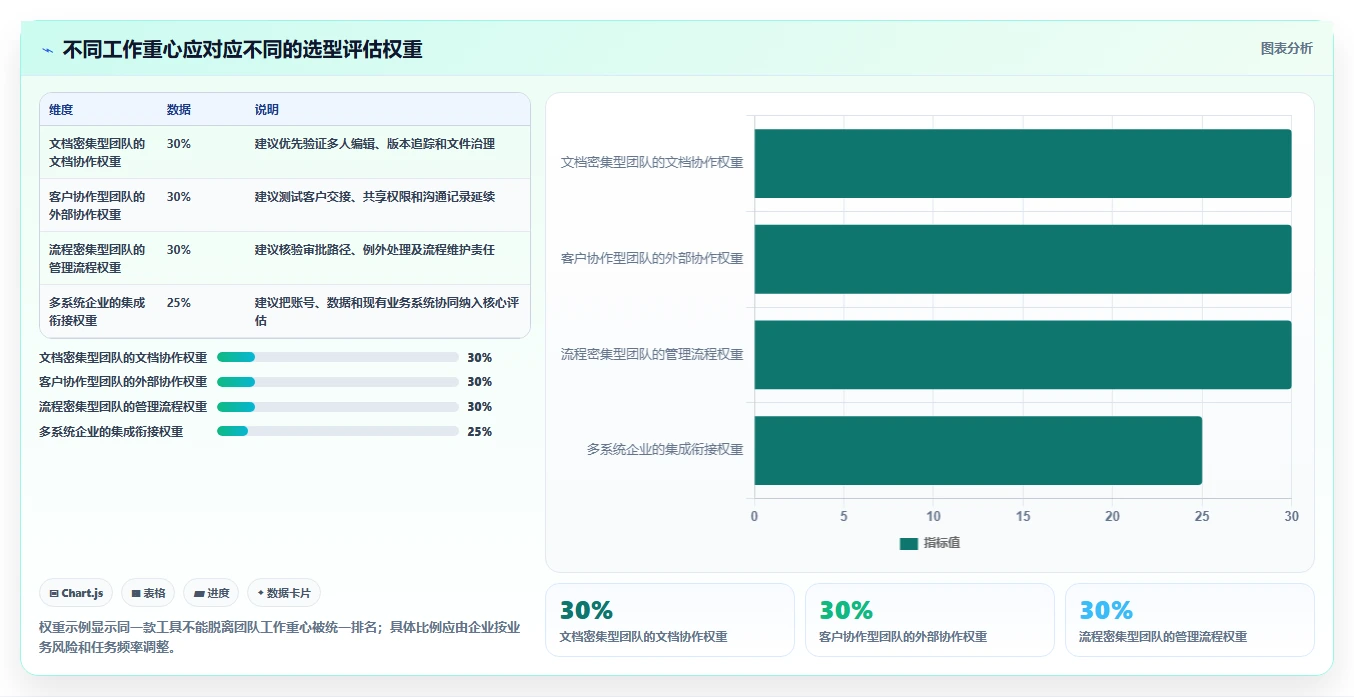
Task: Click the 维度 column header
Action: pos(61,110)
